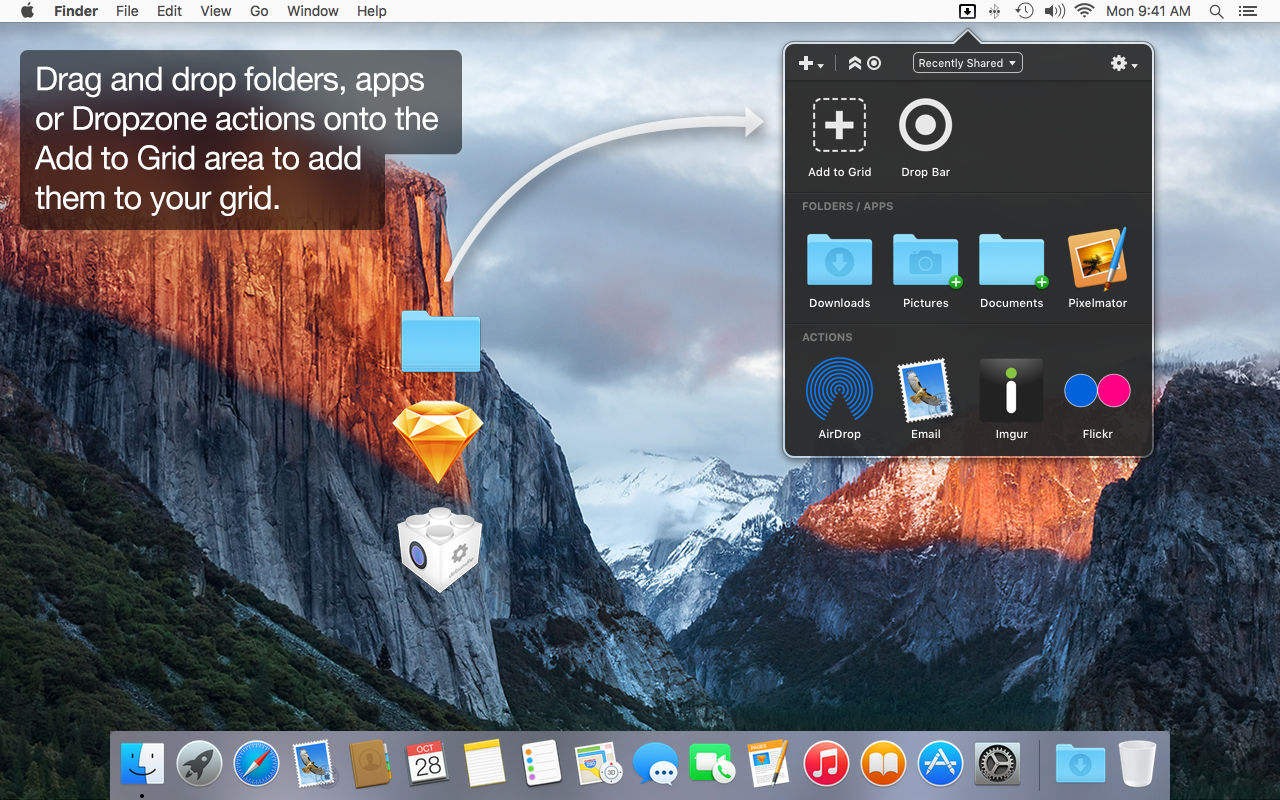Click the Add to Grid dashed box
Viewport: 1280px width, 800px height.
[x=839, y=125]
